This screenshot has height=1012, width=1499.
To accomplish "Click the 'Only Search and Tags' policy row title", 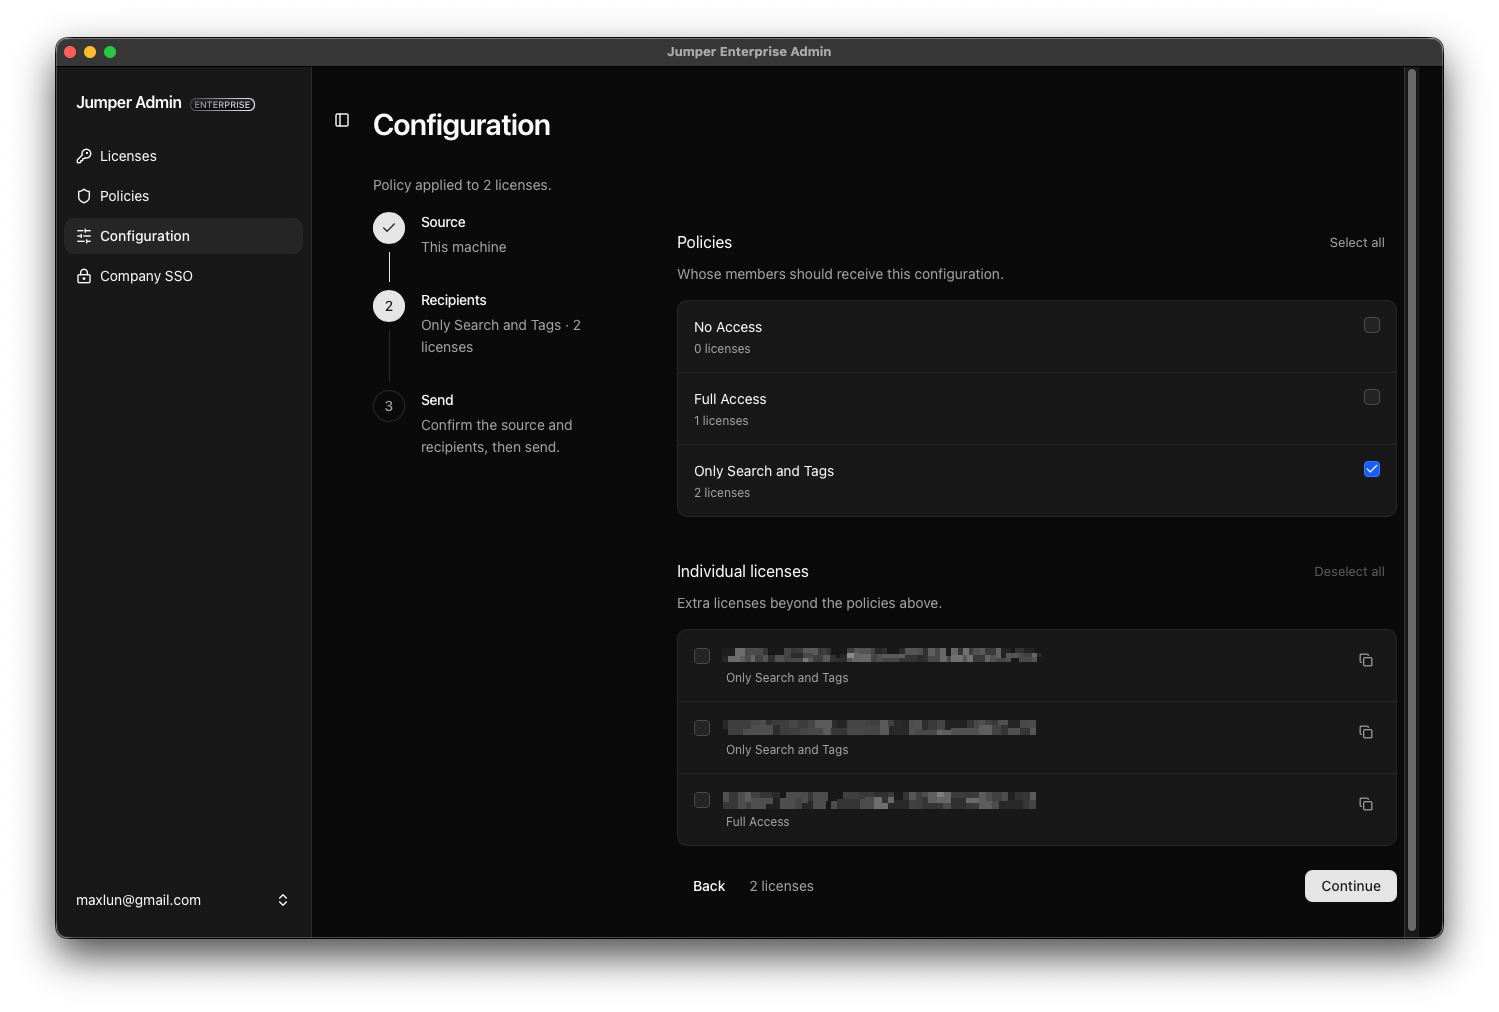I will tap(764, 471).
